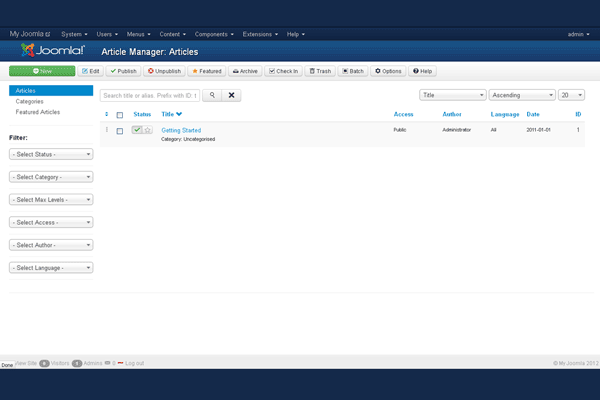This screenshot has height=400, width=600.
Task: Open the Content menu
Action: pos(173,34)
